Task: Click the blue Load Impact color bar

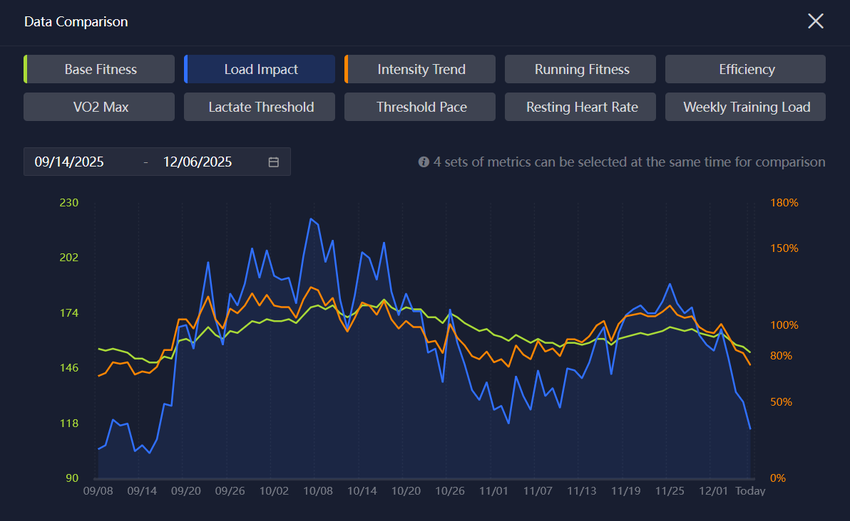Action: coord(186,69)
